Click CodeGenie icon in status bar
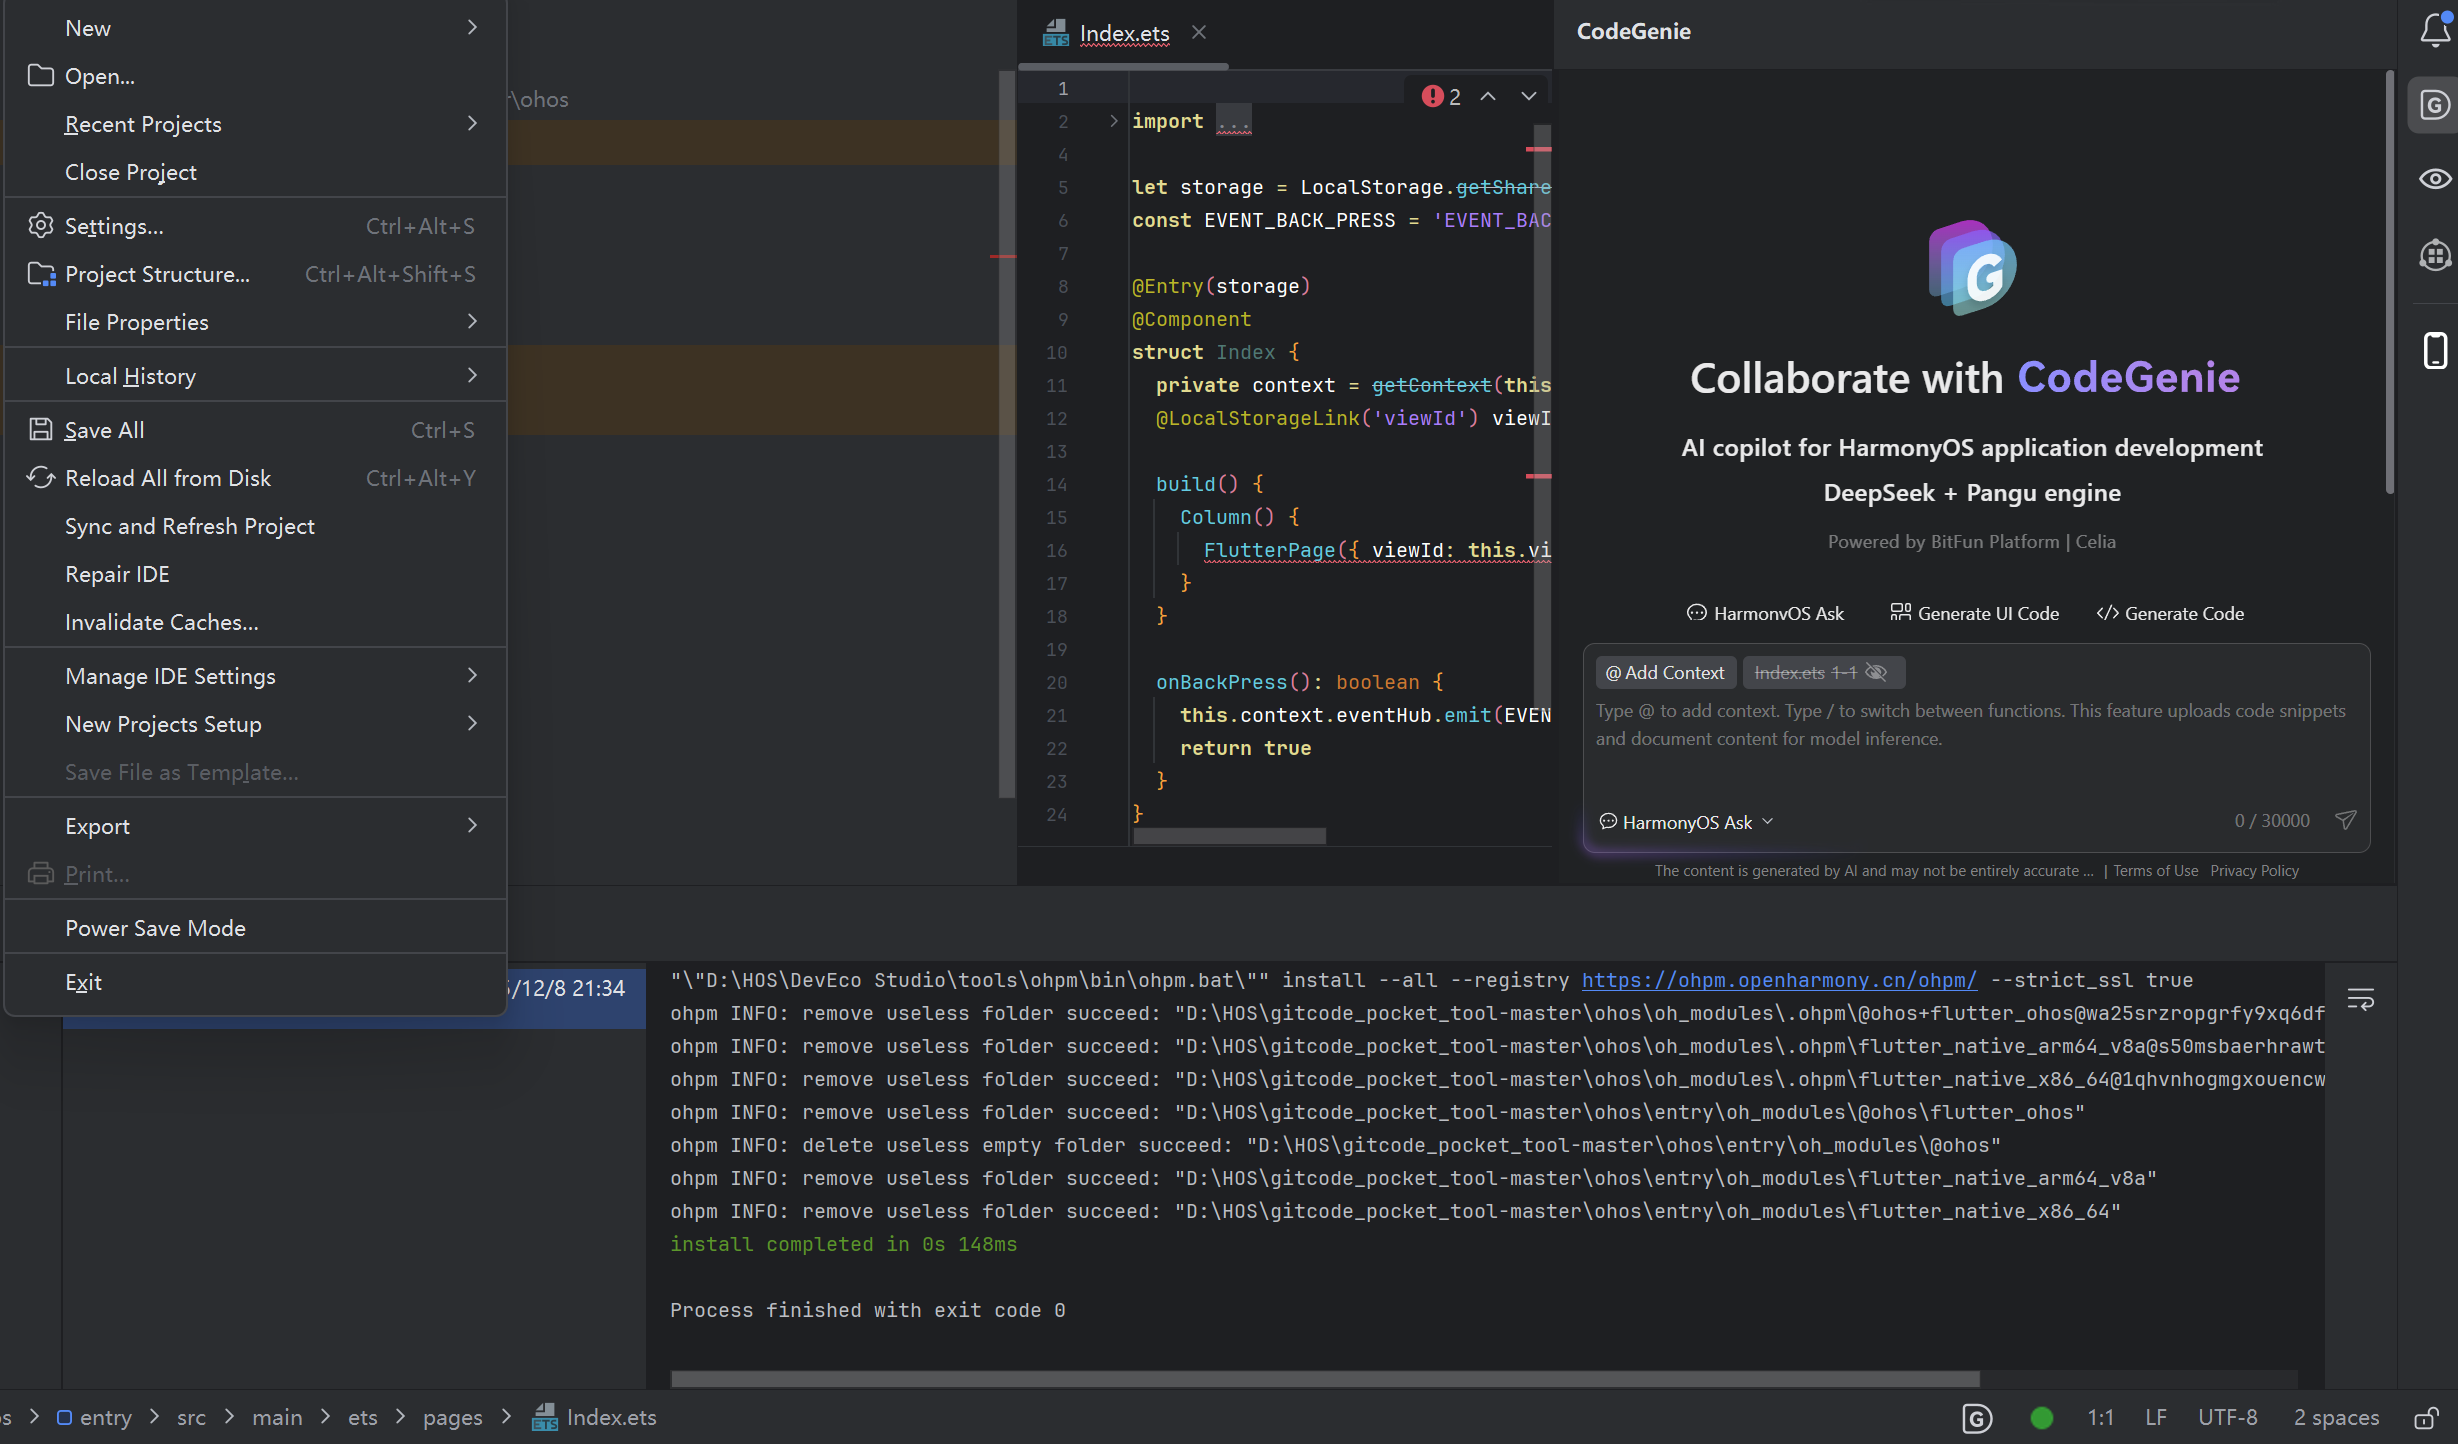 click(1977, 1418)
